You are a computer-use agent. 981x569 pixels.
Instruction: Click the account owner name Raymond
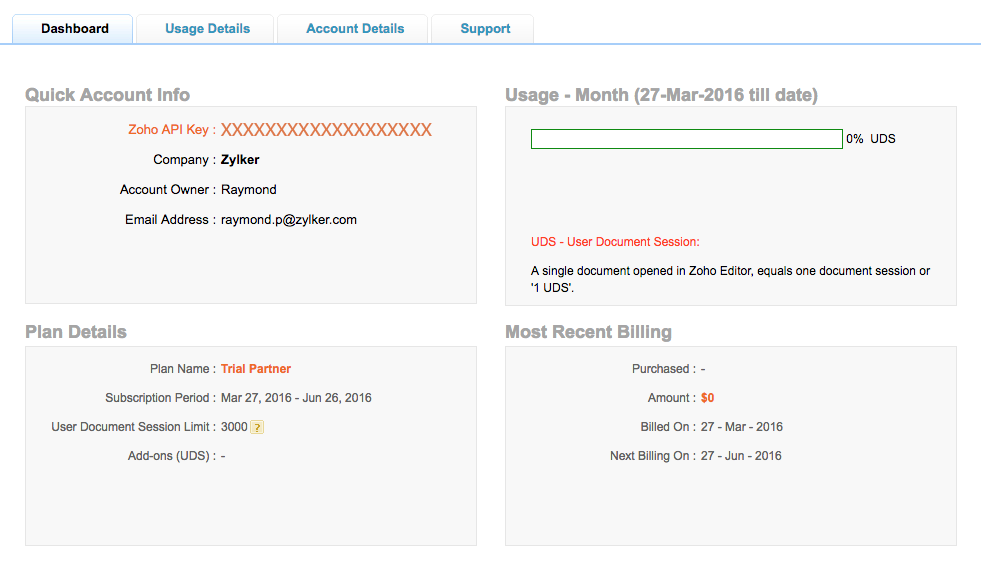point(249,190)
